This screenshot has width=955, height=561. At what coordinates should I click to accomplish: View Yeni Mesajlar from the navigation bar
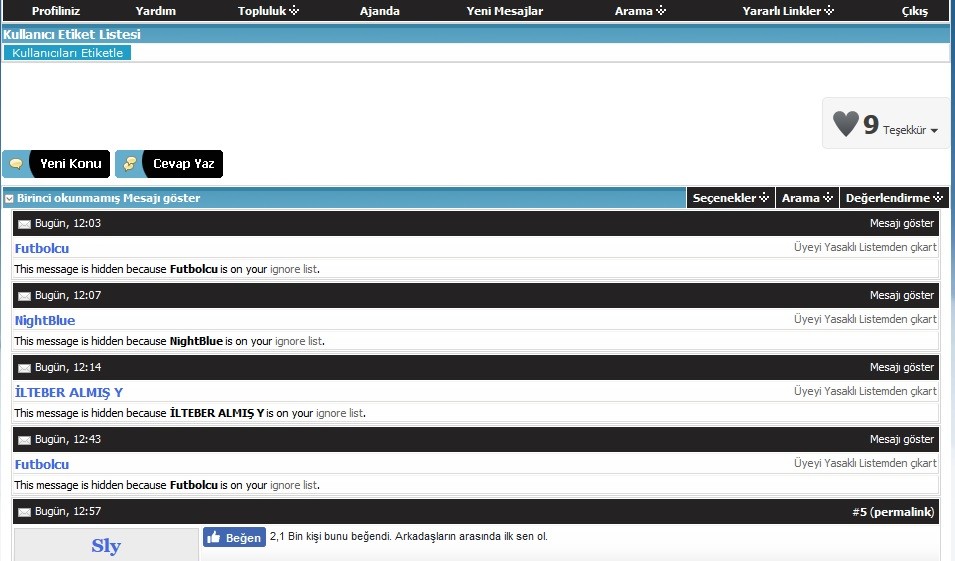(504, 11)
